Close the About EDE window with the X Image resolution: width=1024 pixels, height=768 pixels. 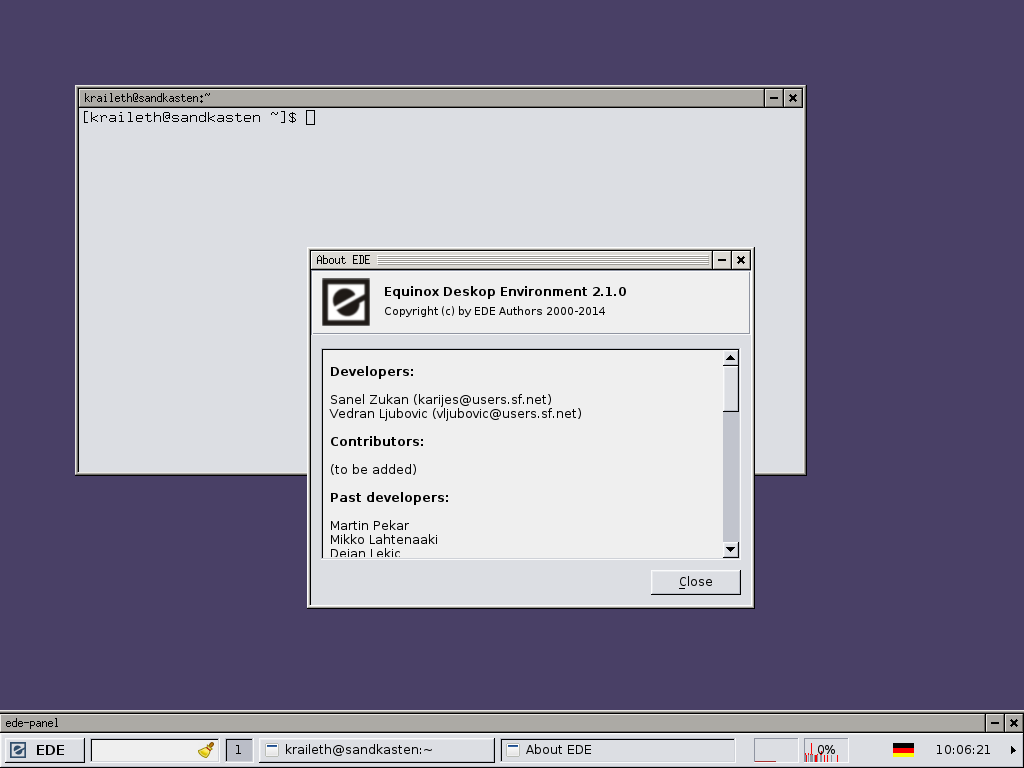741,260
